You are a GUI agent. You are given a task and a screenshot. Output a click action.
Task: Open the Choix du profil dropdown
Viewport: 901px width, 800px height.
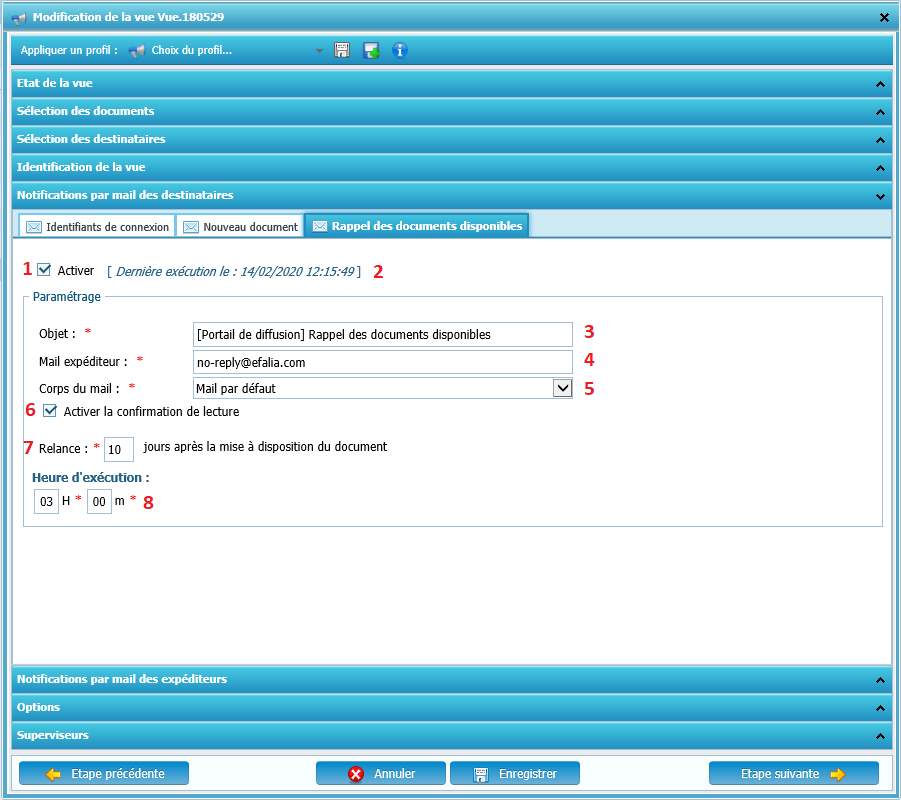[x=319, y=50]
